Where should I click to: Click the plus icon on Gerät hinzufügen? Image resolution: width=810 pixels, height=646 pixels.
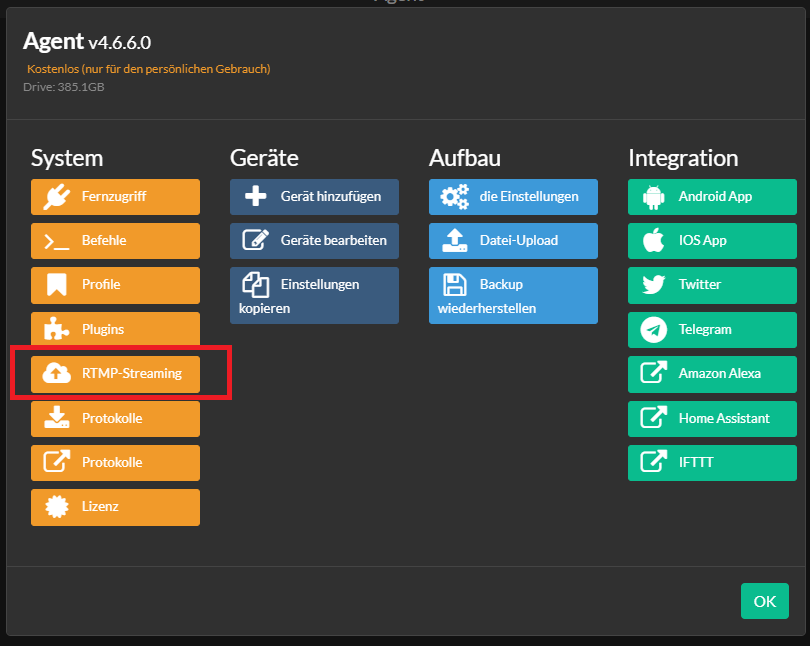[x=256, y=196]
